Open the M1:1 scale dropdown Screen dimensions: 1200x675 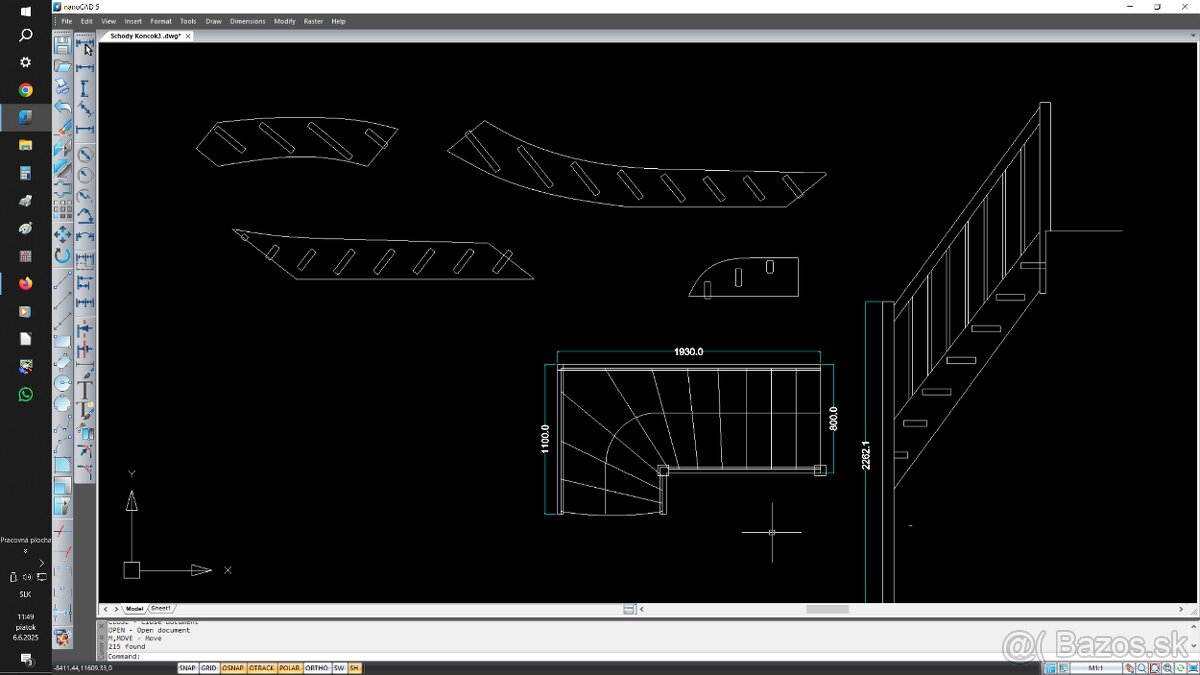[x=1096, y=667]
